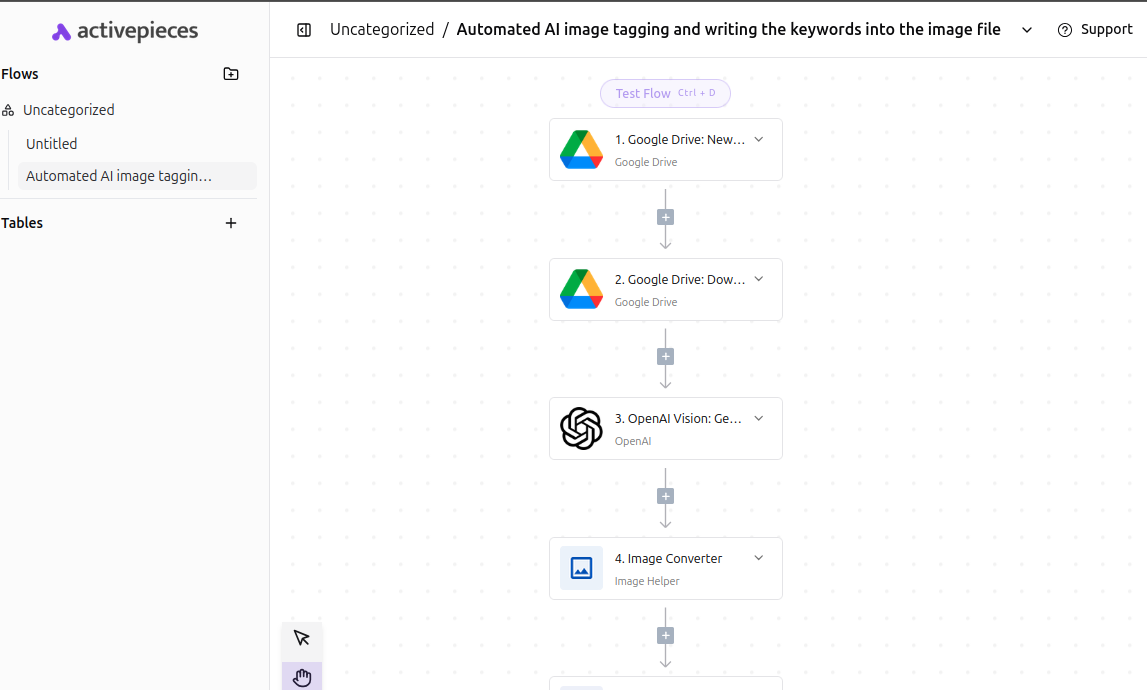Add step between steps 1 and 2
Image resolution: width=1147 pixels, height=690 pixels.
point(666,217)
